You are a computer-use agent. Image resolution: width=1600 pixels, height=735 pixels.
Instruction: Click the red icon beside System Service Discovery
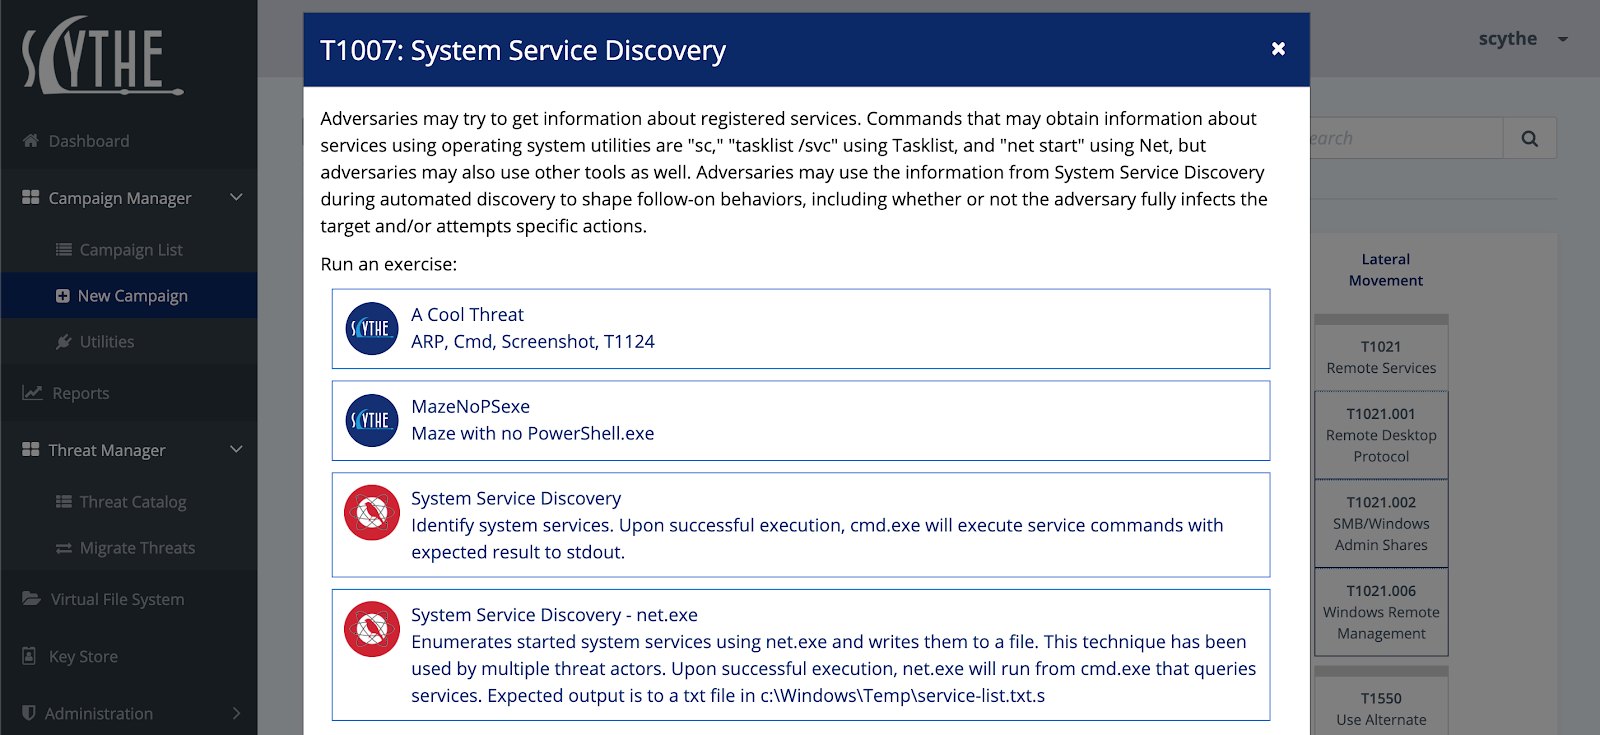click(372, 513)
